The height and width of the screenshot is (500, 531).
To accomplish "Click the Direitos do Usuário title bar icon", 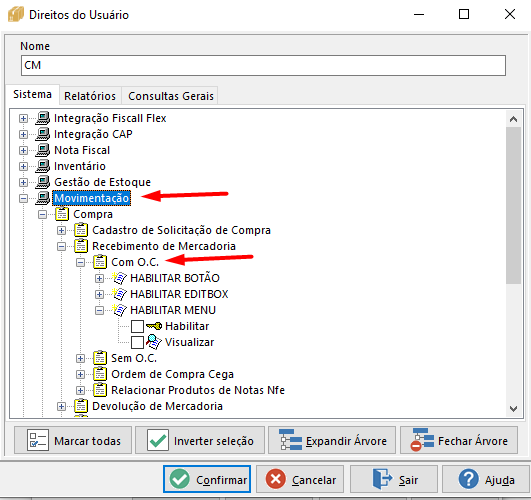I will [x=16, y=15].
